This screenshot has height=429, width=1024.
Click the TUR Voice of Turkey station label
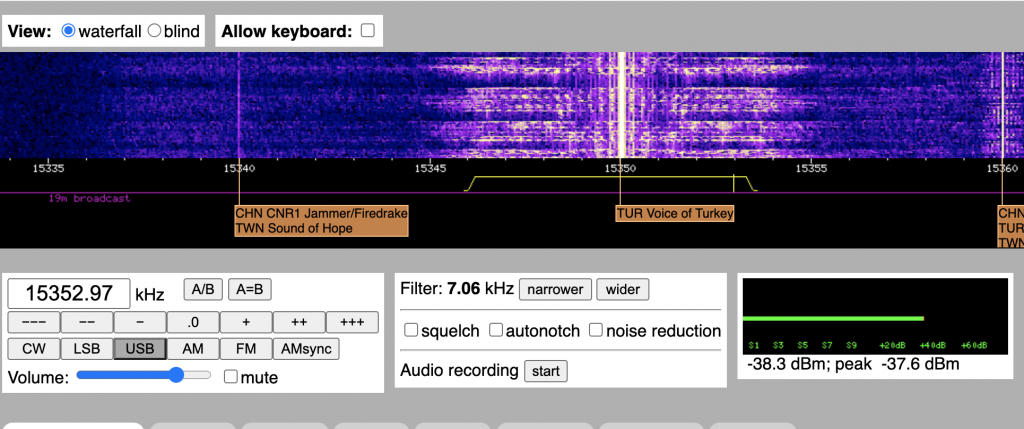[675, 213]
